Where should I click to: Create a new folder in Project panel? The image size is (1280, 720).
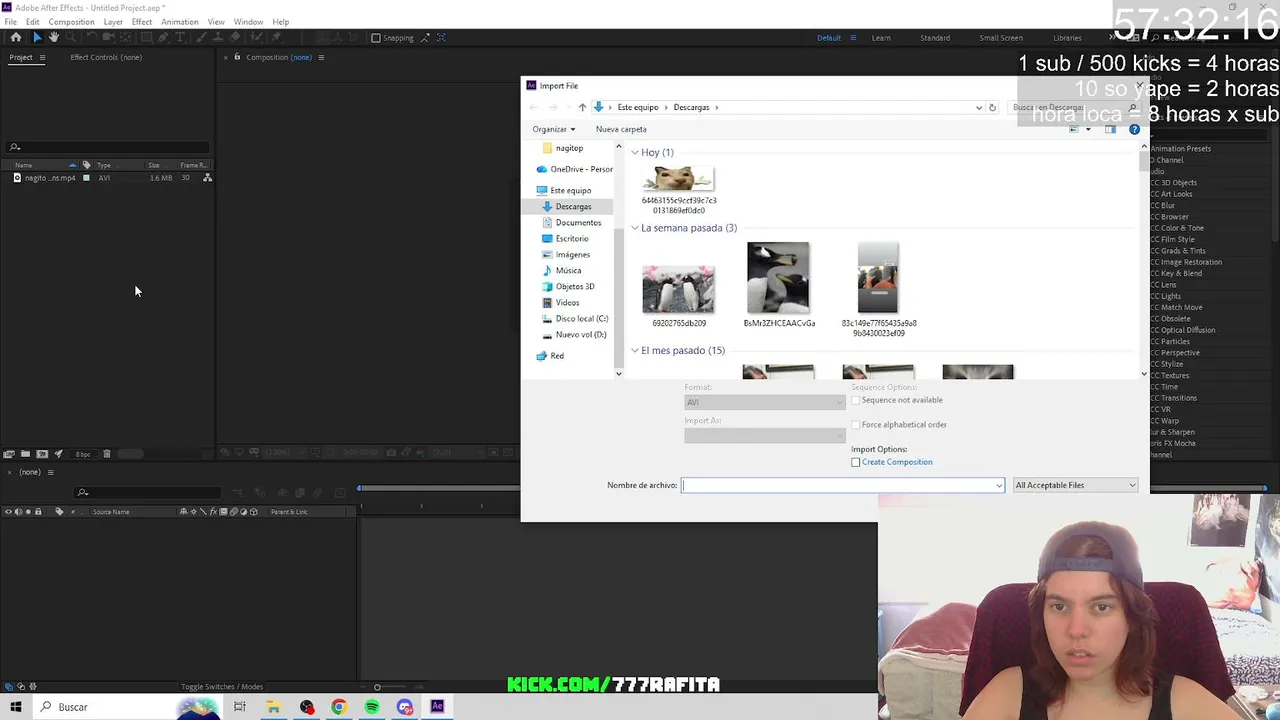(x=25, y=454)
